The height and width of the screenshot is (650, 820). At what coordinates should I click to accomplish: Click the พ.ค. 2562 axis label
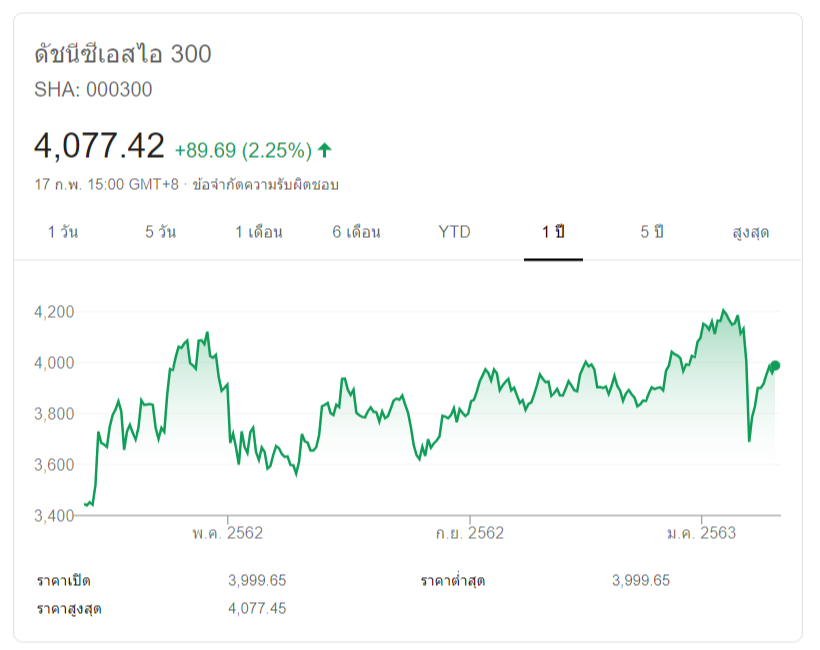pyautogui.click(x=228, y=533)
